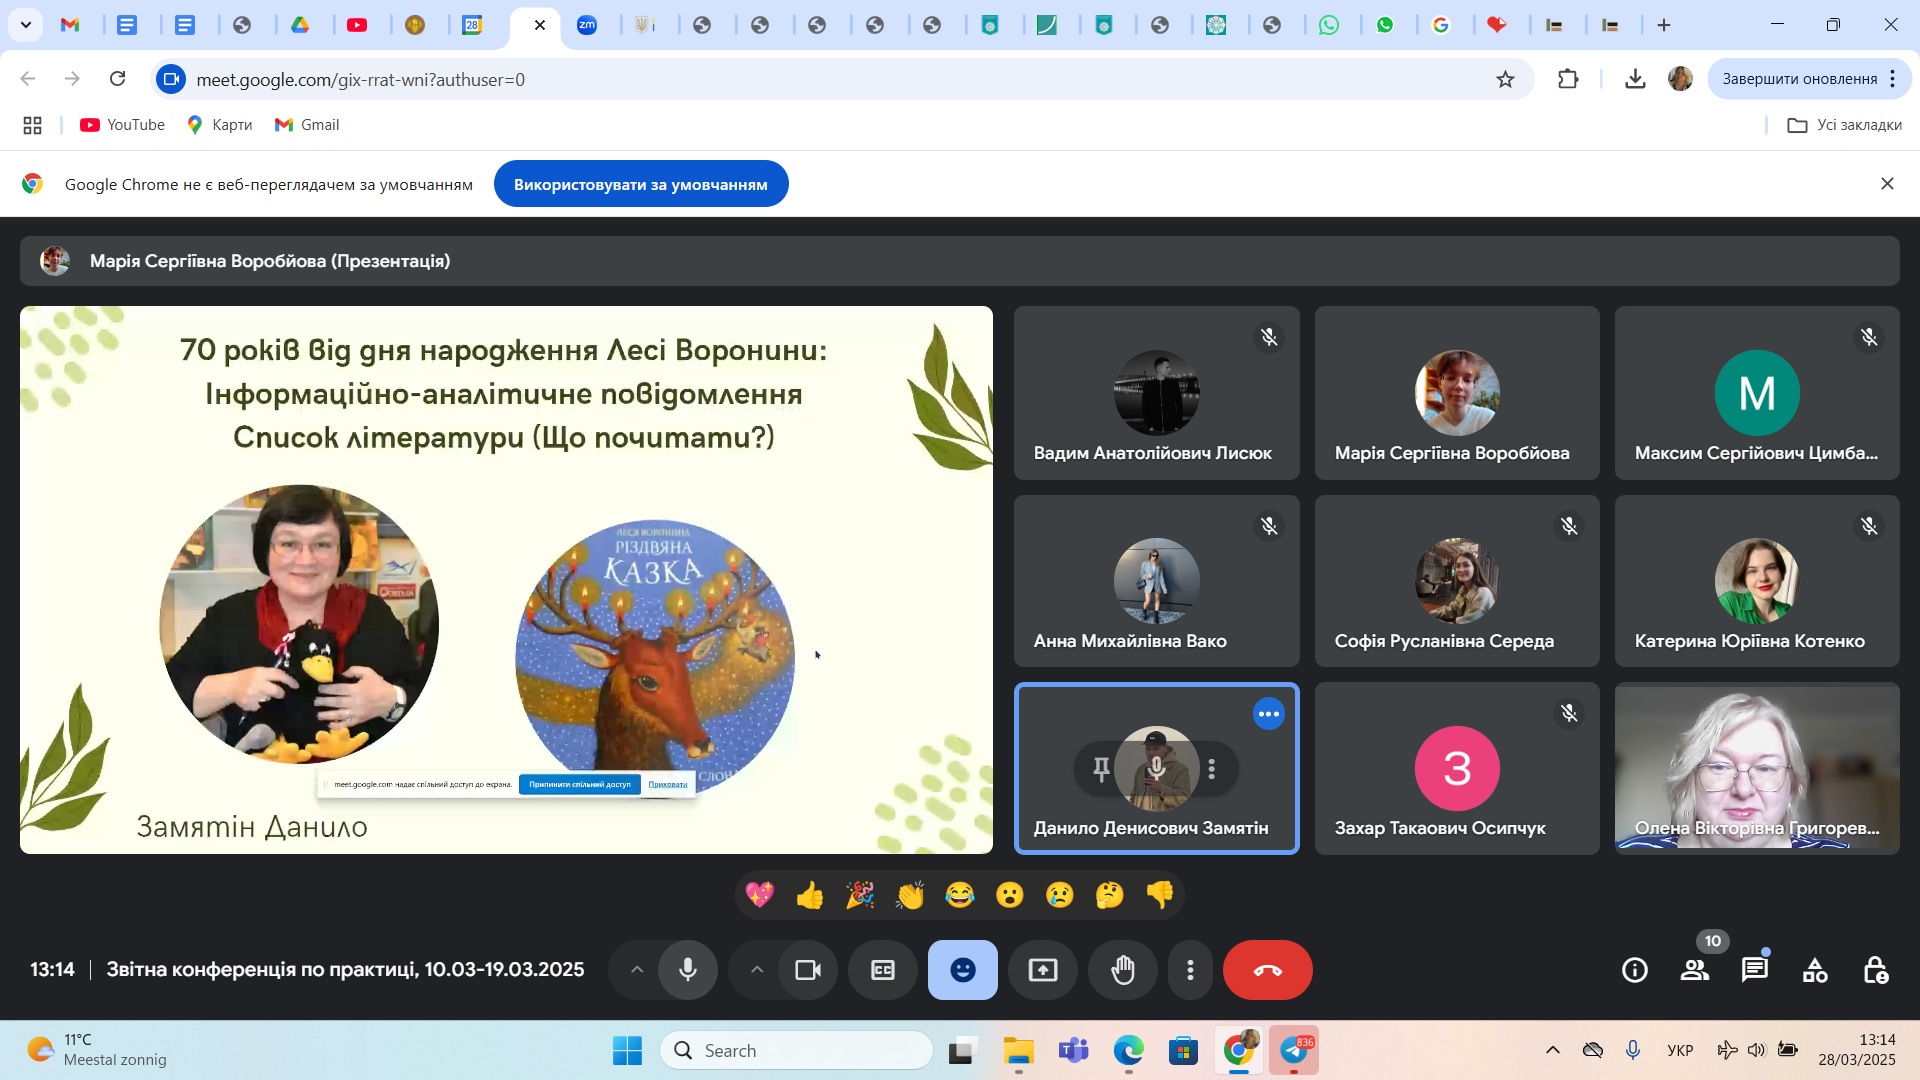
Task: Open the Gmail bookmark
Action: click(307, 125)
